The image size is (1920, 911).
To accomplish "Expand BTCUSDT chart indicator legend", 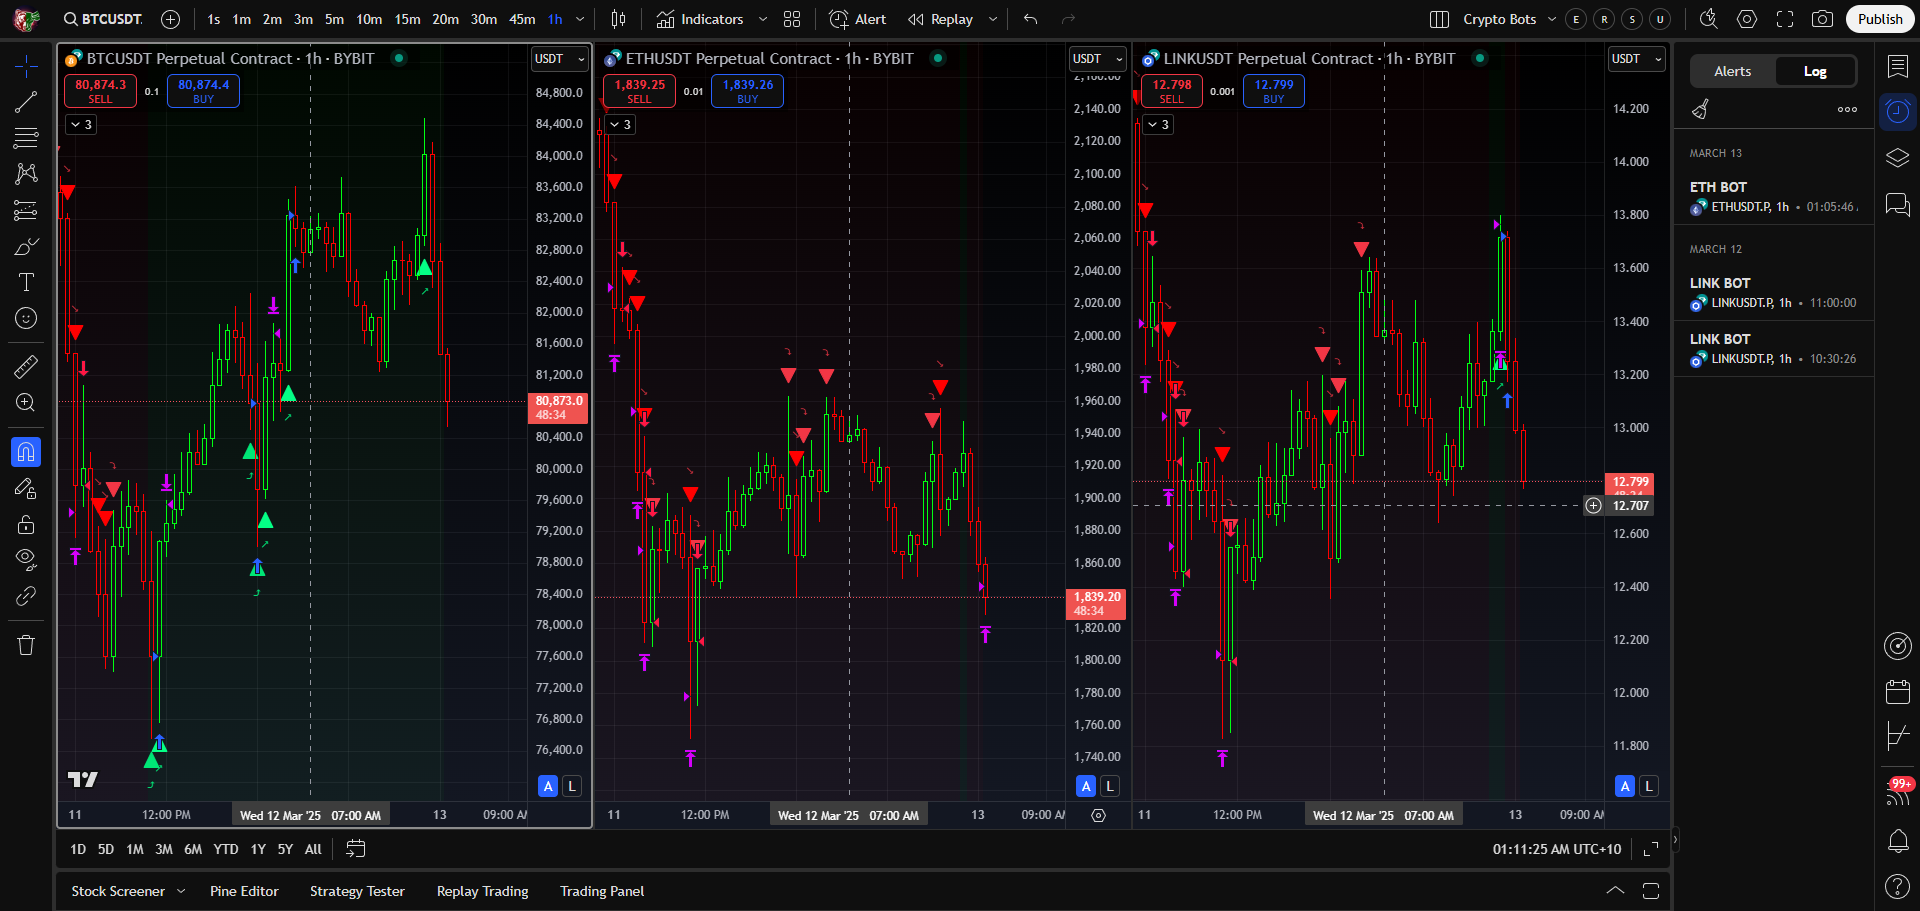I will point(81,125).
